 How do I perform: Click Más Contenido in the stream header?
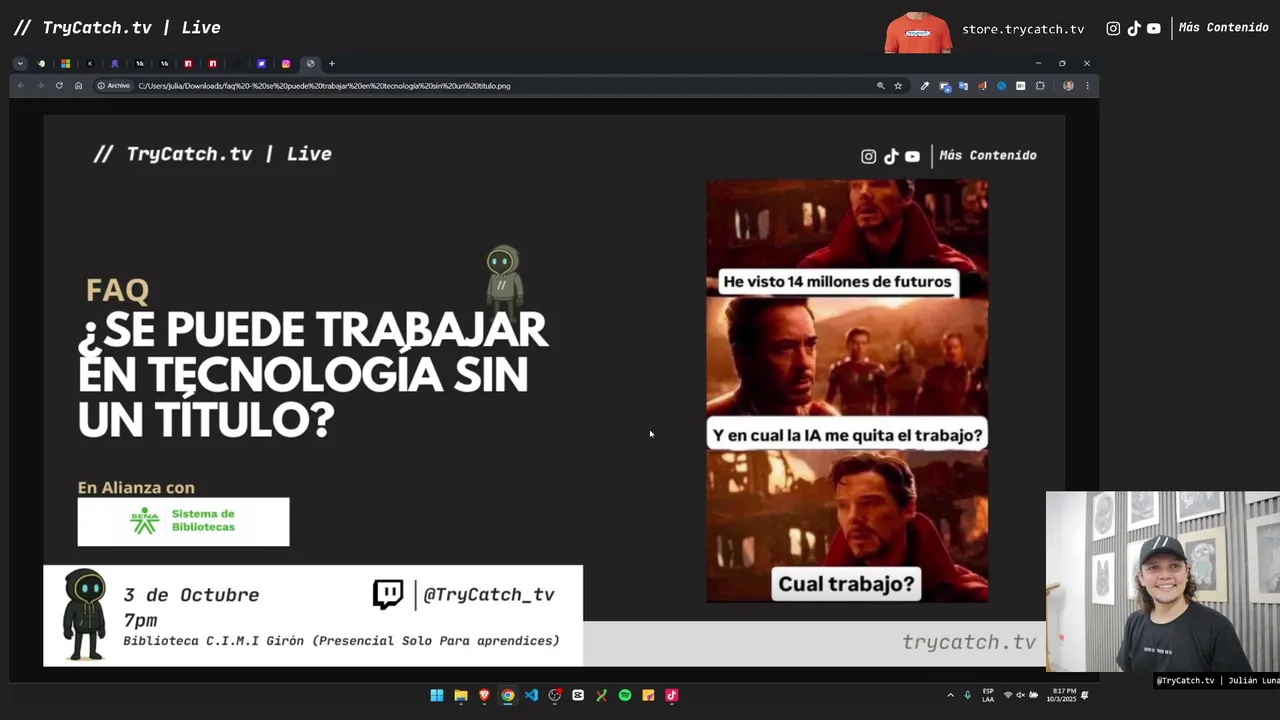click(x=1223, y=28)
